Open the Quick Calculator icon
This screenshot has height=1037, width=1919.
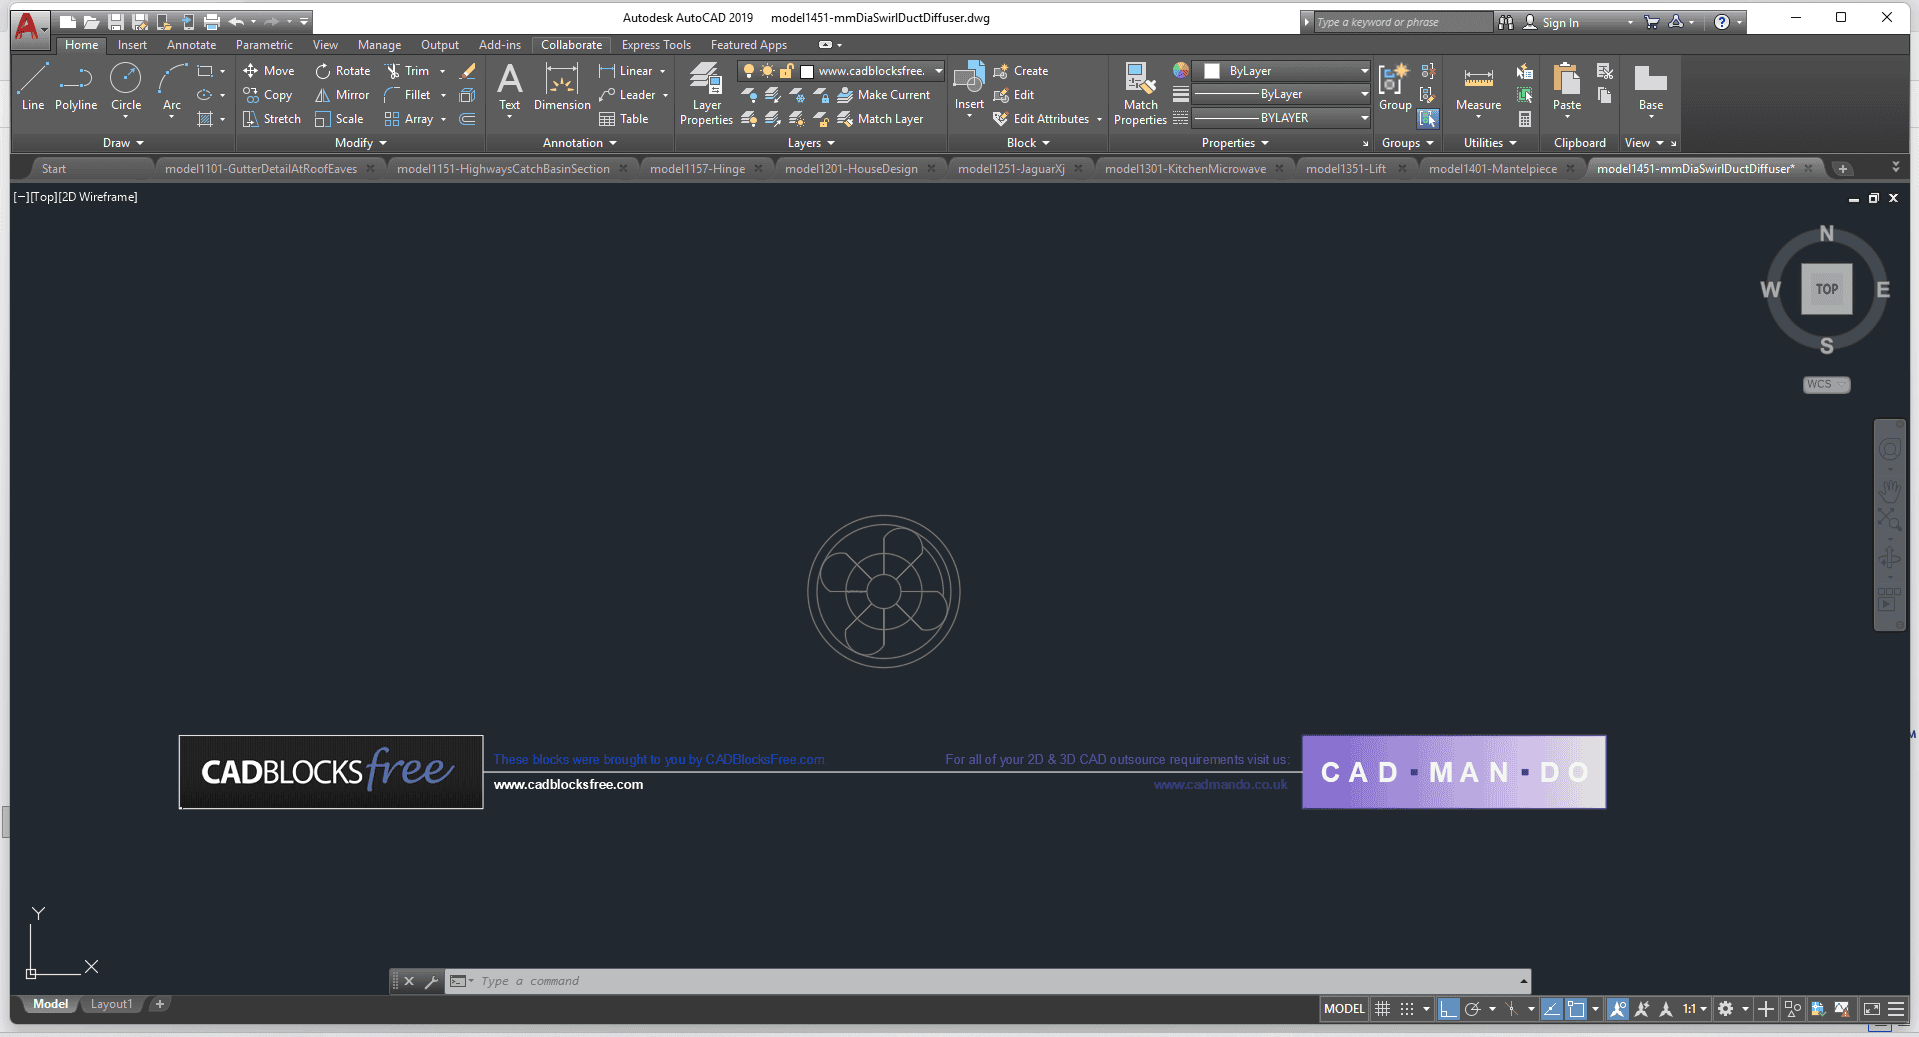pos(1525,119)
